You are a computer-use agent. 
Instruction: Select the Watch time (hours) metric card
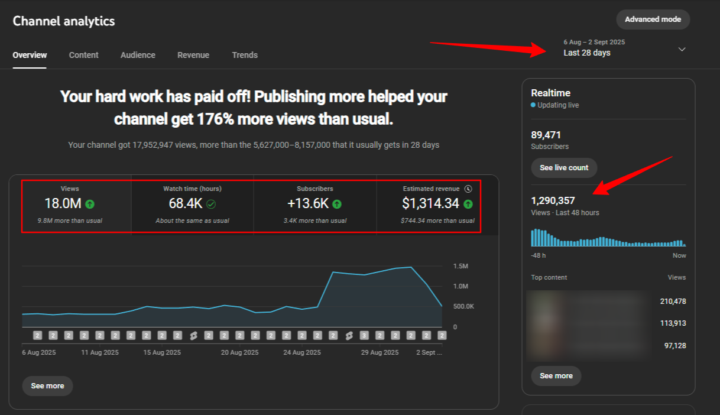click(x=192, y=206)
